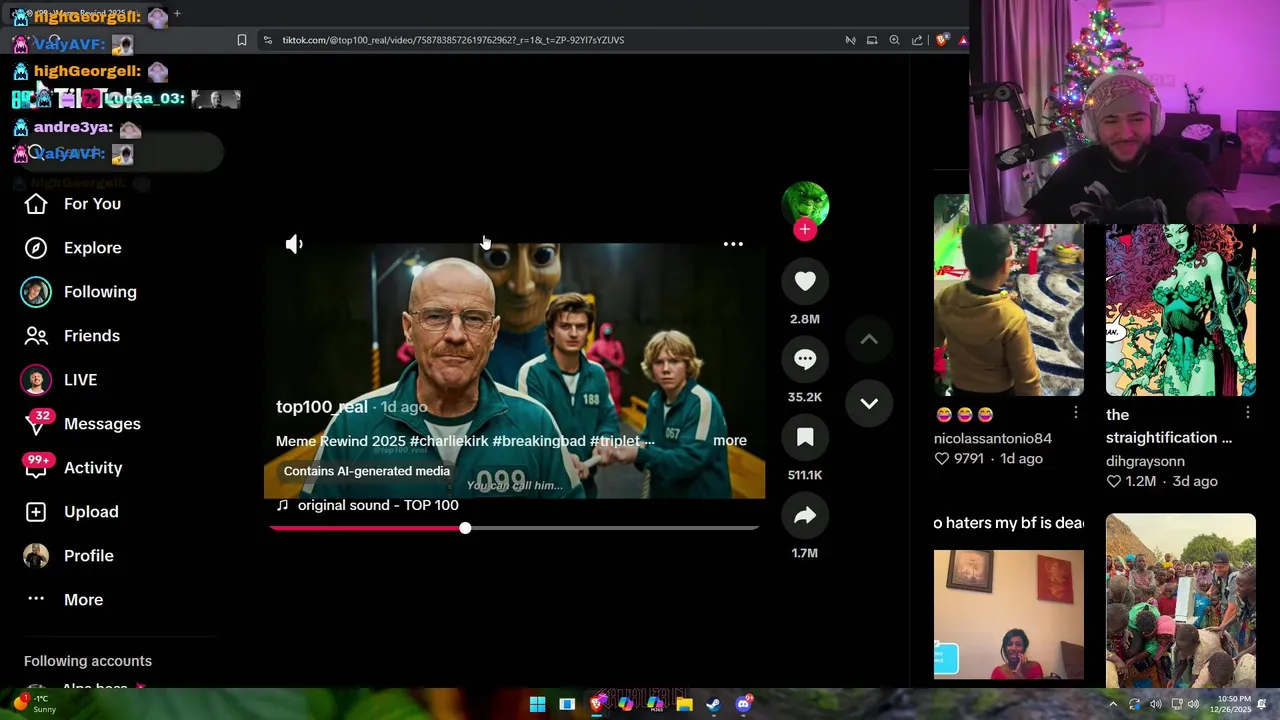Bookmark page in browser address bar
This screenshot has height=720, width=1280.
(x=242, y=40)
